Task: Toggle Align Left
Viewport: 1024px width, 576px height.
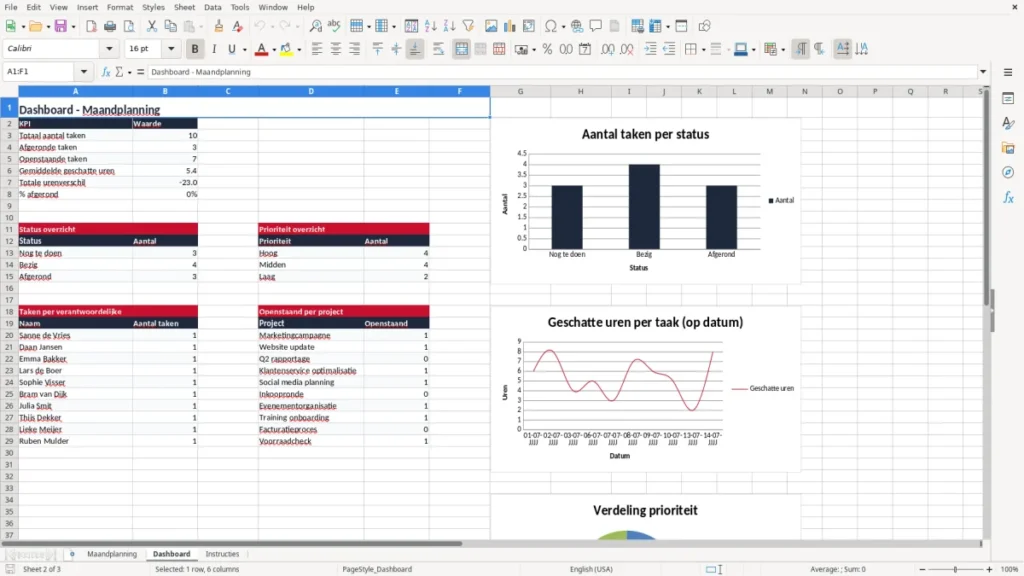Action: point(317,49)
